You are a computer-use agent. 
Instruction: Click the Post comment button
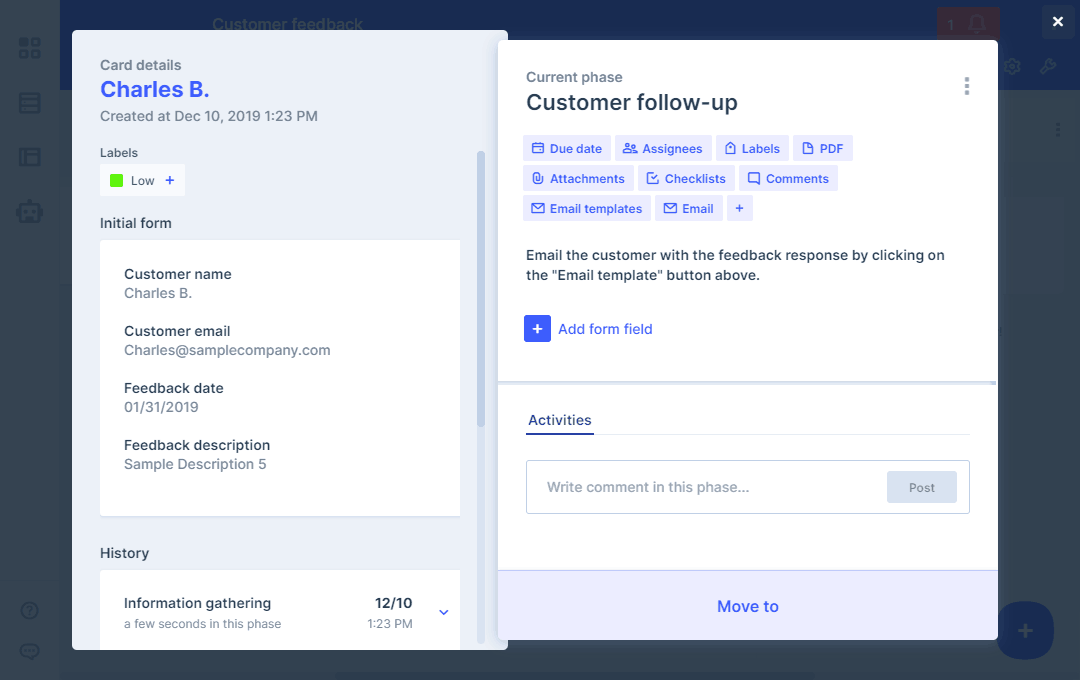pyautogui.click(x=921, y=488)
